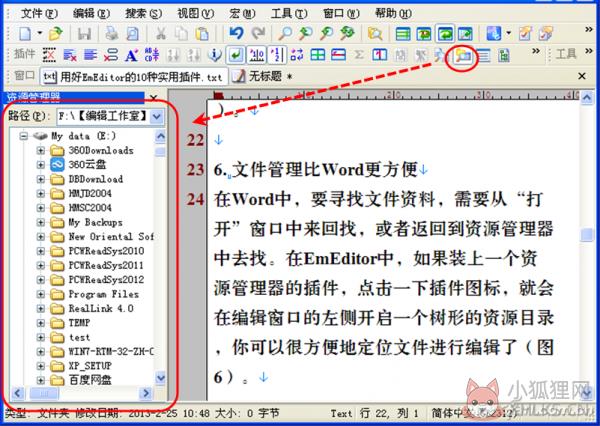Open the path combo box dropdown

point(157,116)
